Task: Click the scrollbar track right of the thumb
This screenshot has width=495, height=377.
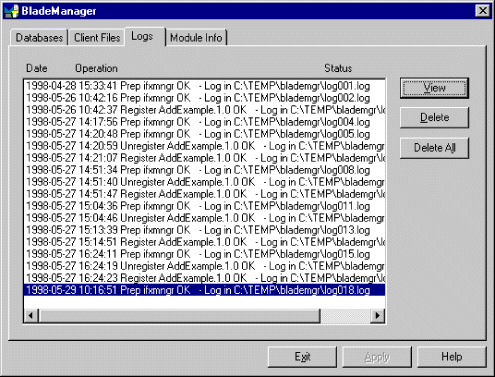Action: (345, 315)
